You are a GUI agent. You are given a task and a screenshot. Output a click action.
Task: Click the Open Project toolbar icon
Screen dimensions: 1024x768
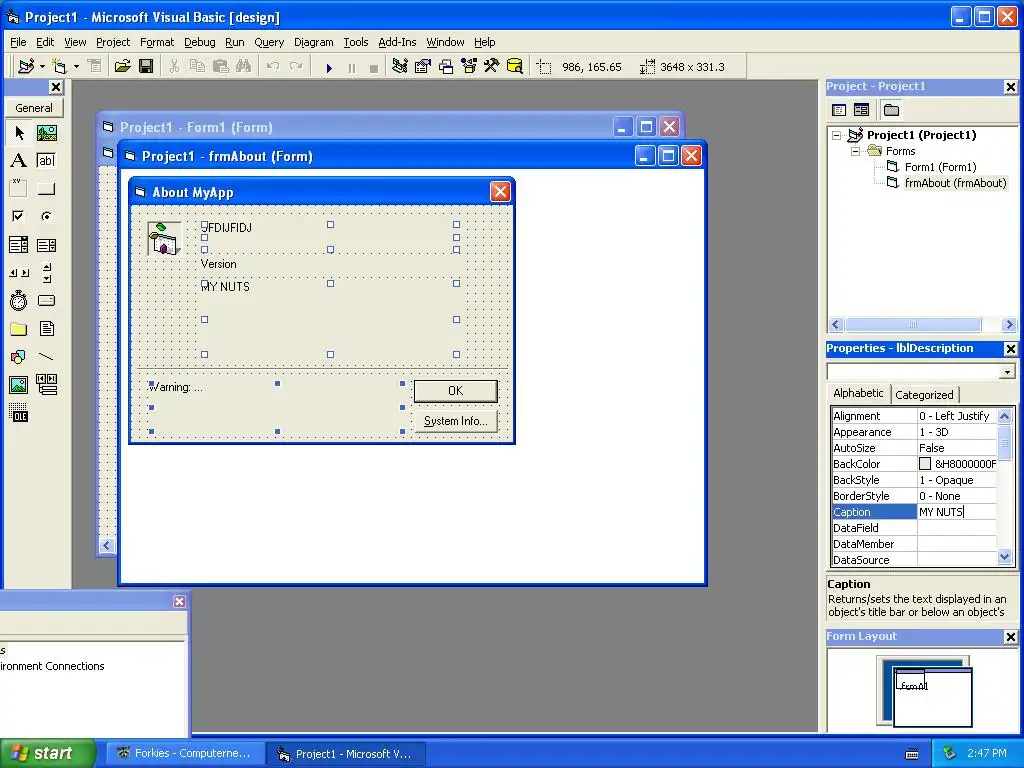coord(122,67)
